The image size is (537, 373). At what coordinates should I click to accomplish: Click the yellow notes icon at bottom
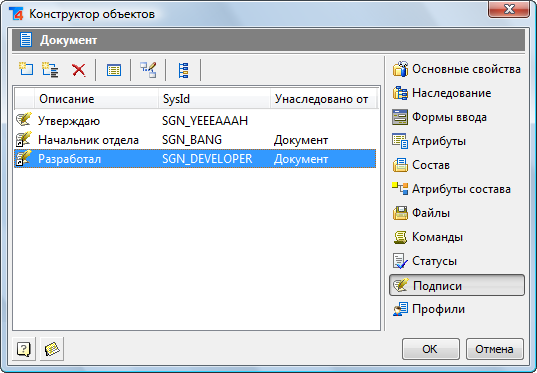pyautogui.click(x=52, y=349)
